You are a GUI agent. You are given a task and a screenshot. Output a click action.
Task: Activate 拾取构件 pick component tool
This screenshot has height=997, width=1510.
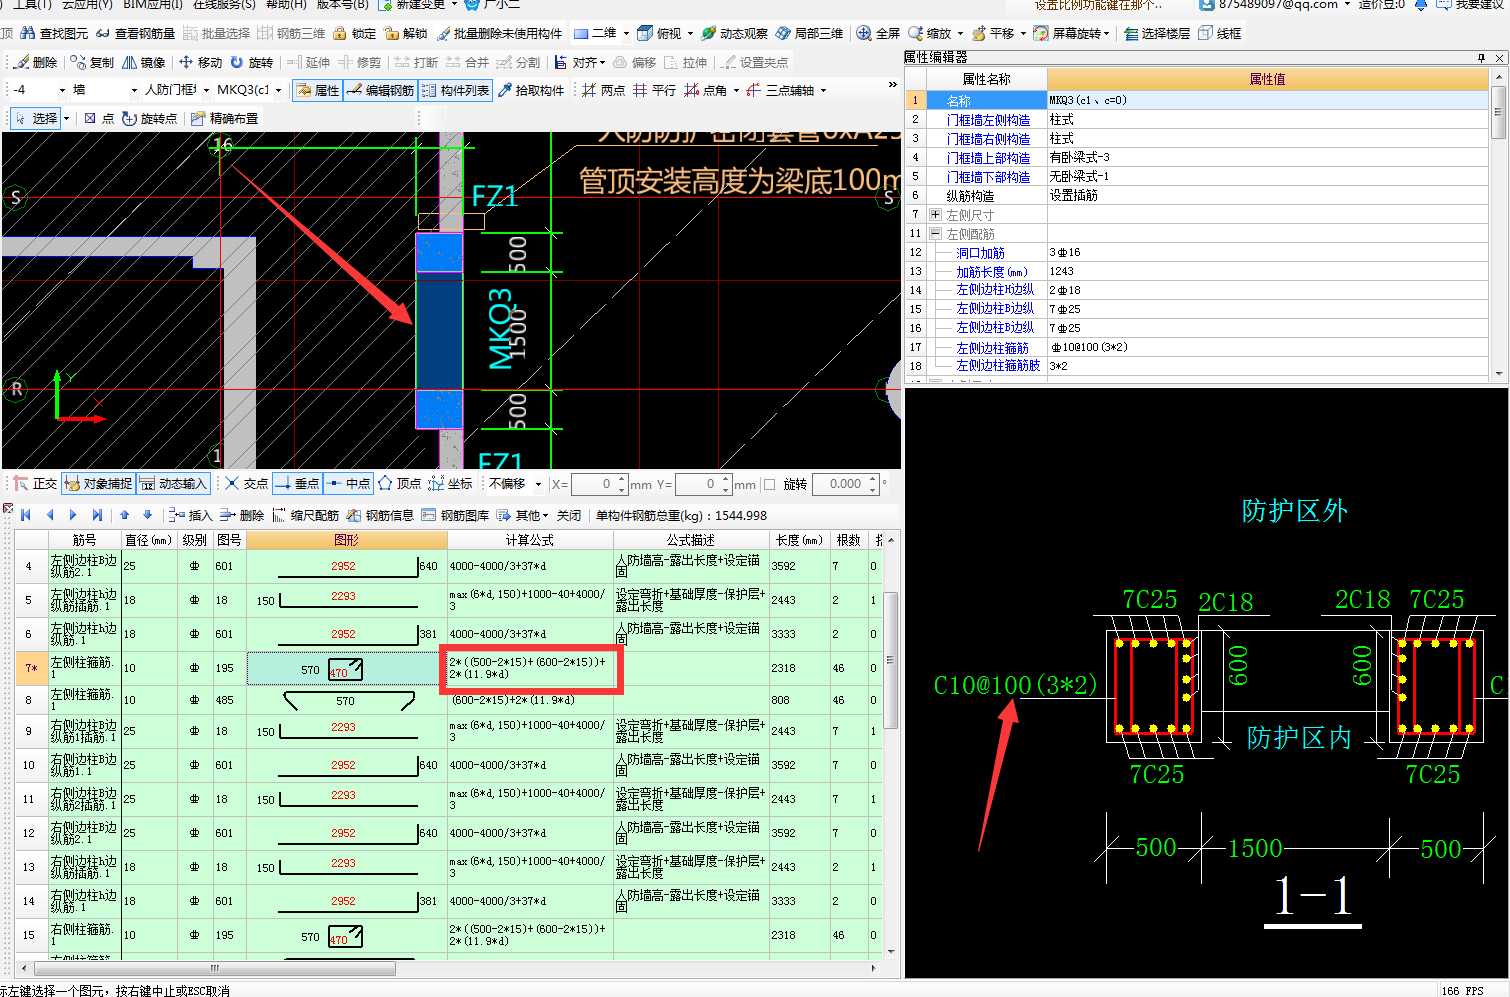531,90
